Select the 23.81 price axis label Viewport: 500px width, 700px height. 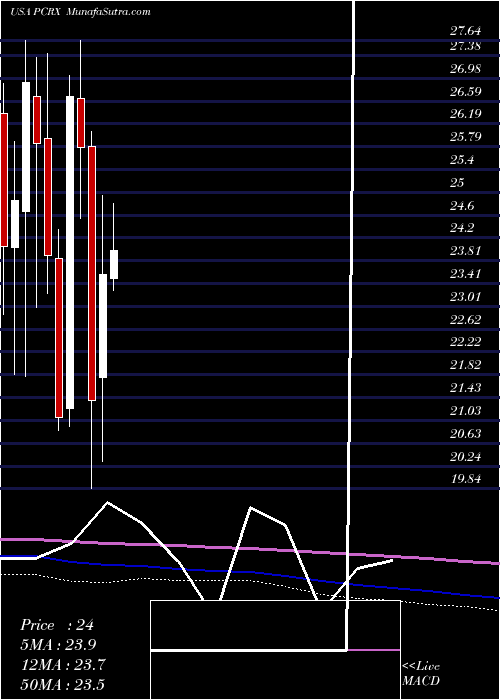pos(465,251)
